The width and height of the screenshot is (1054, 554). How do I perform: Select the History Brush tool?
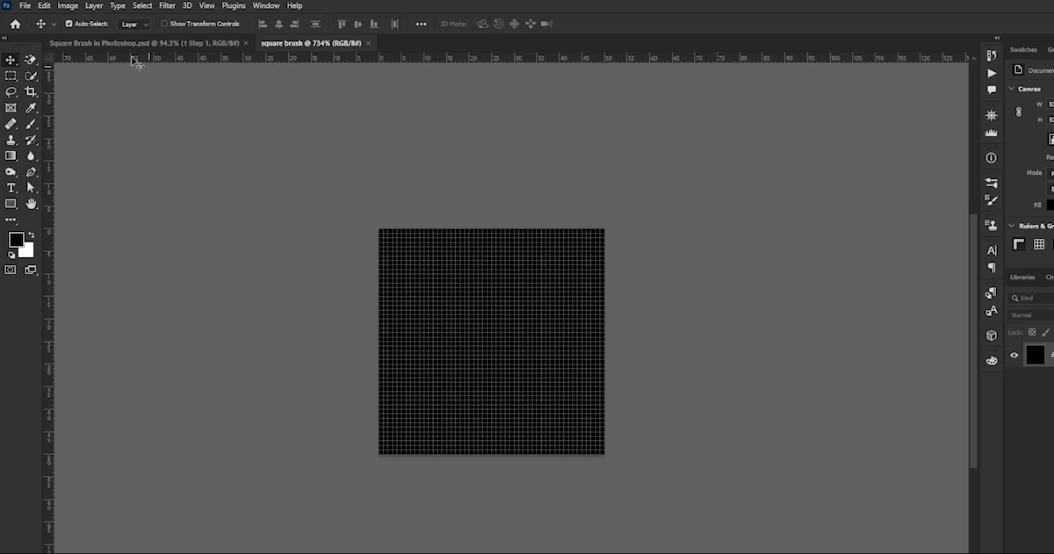tap(31, 140)
